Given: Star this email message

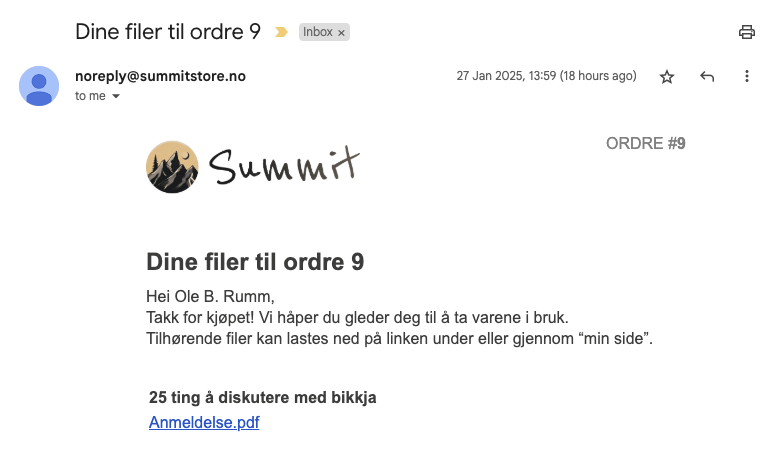Looking at the screenshot, I should [667, 76].
